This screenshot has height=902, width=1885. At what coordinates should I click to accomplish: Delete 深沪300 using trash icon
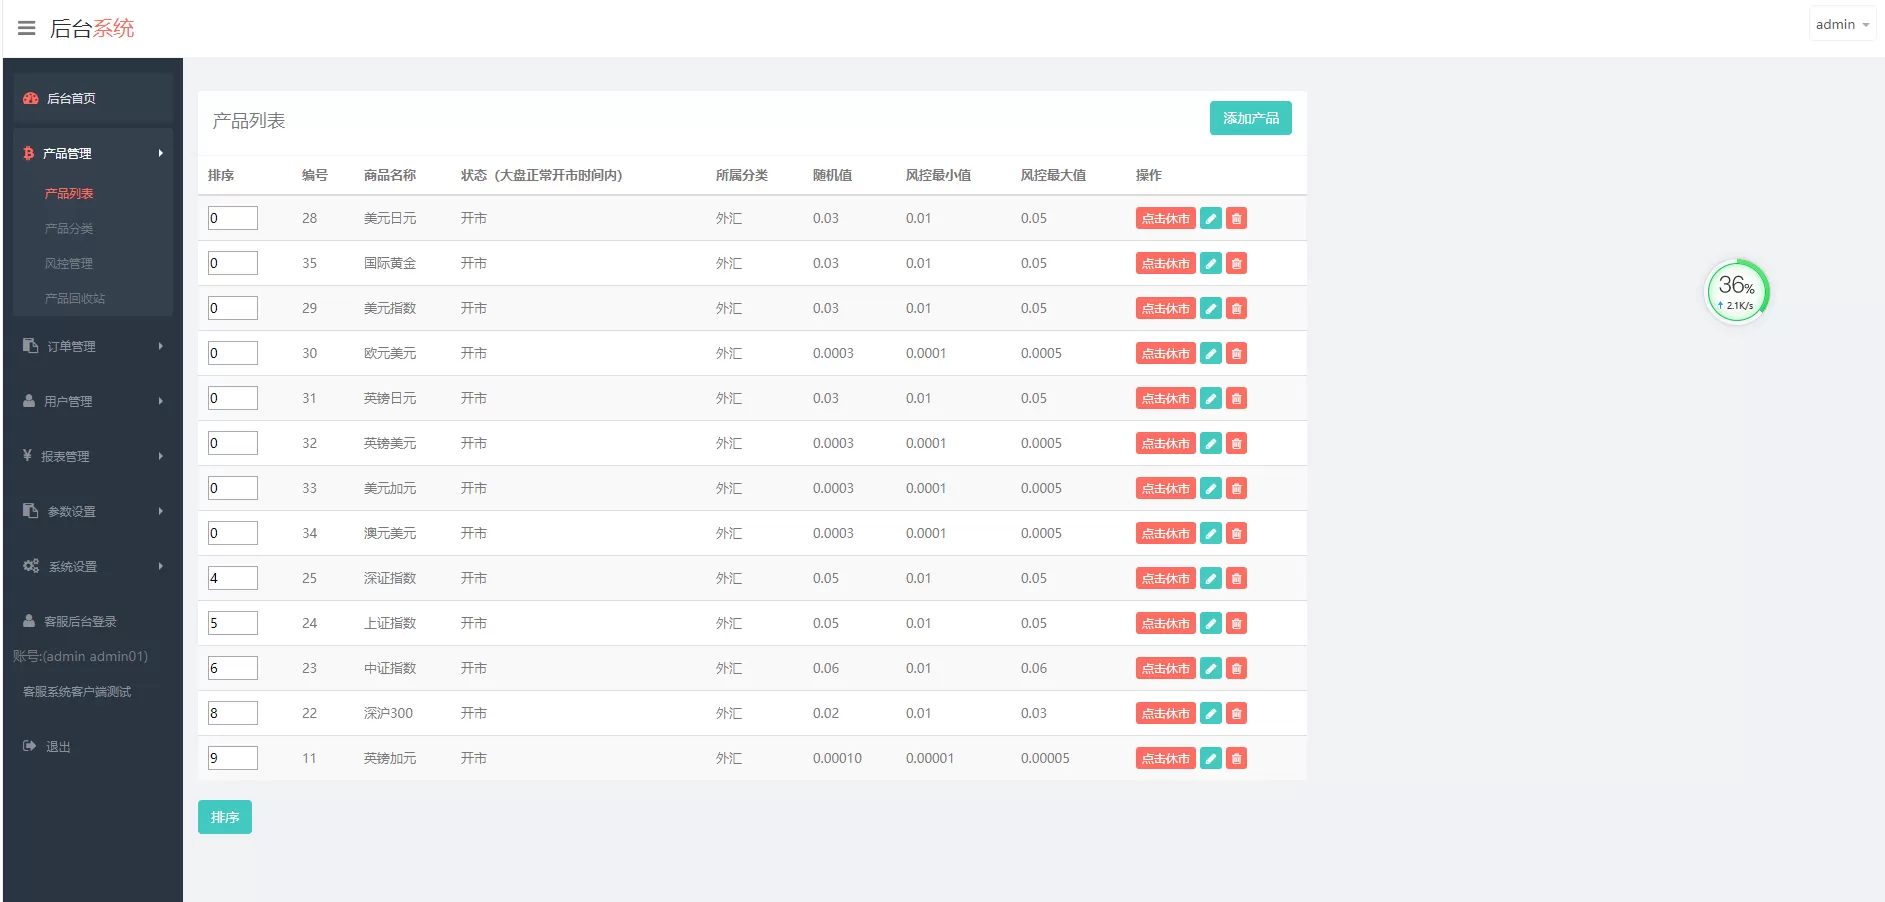[1236, 714]
